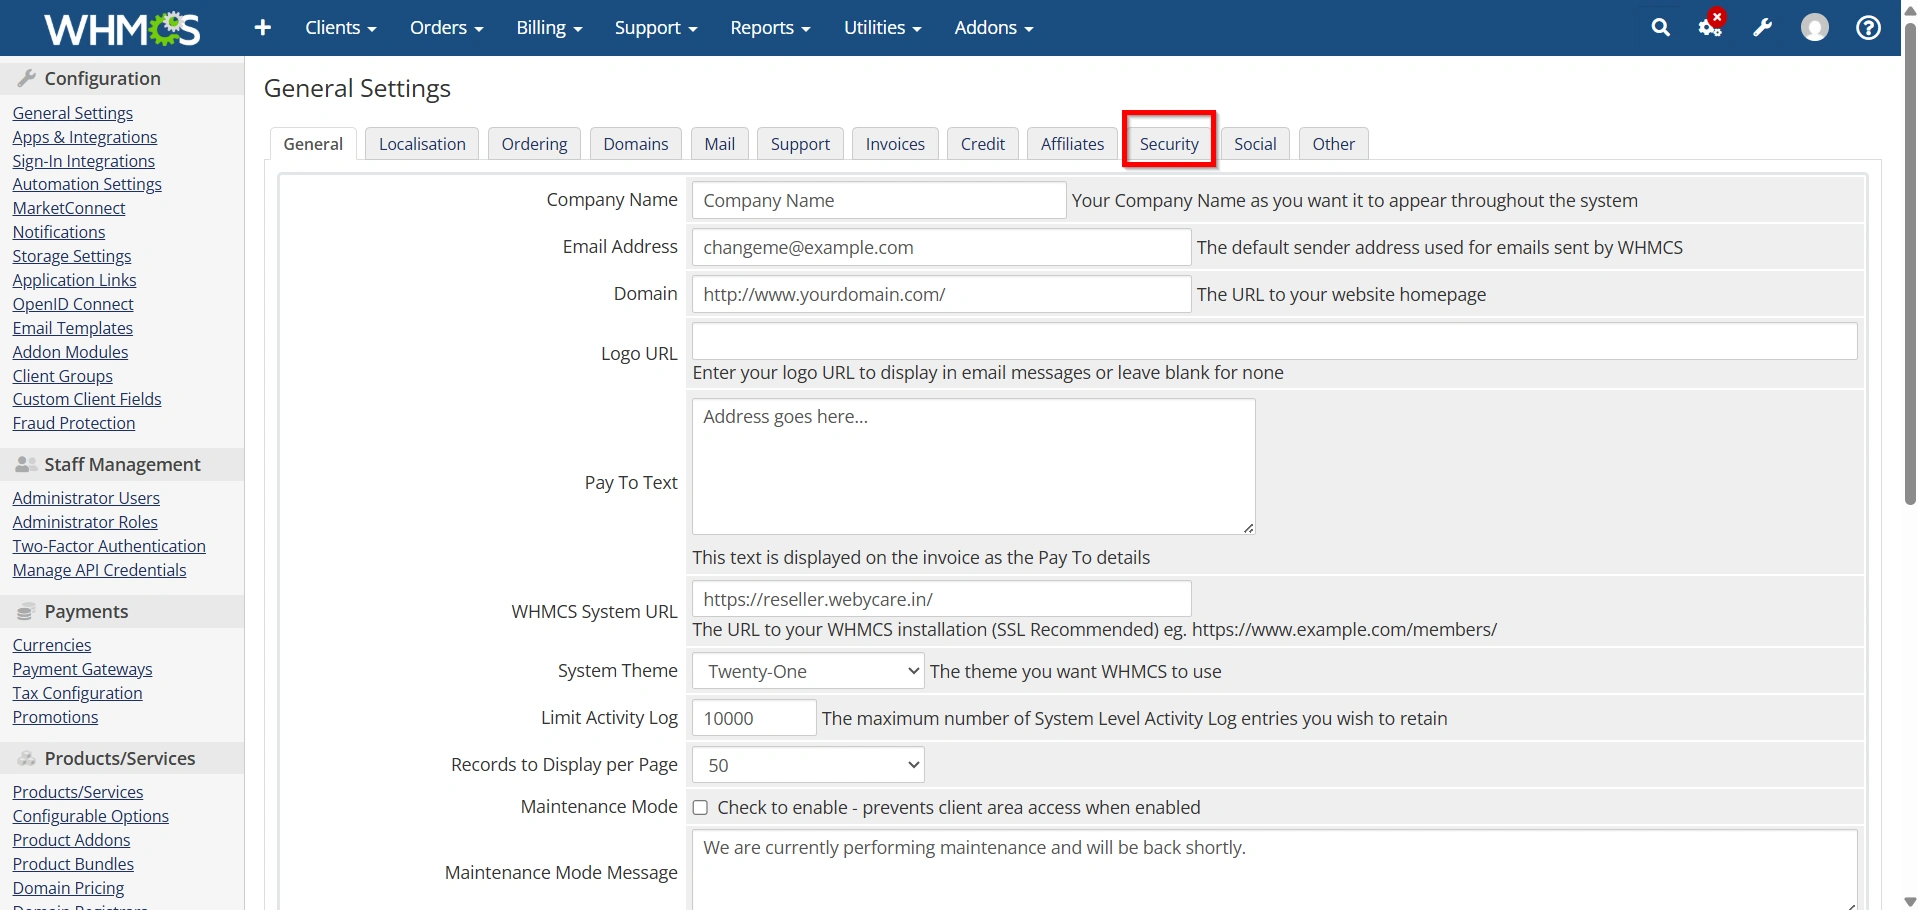Open the automation status gears icon
The image size is (1918, 910).
pyautogui.click(x=1711, y=26)
